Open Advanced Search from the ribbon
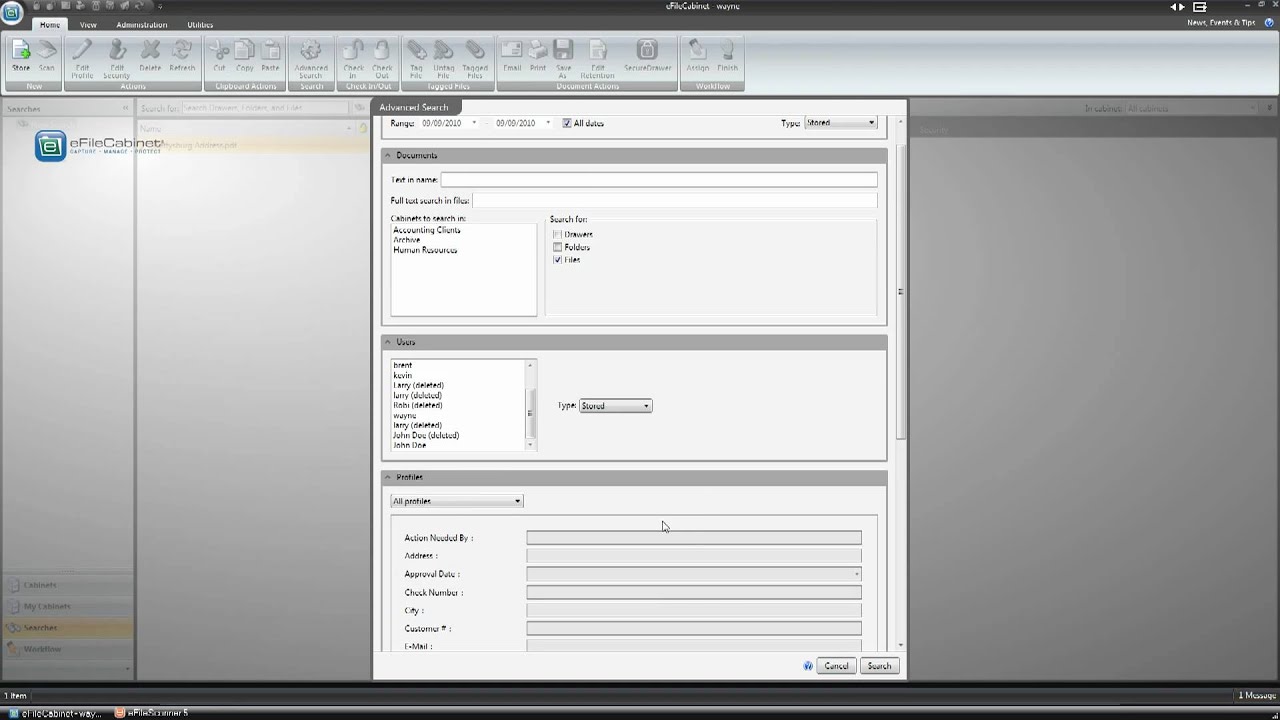1280x720 pixels. pyautogui.click(x=311, y=59)
